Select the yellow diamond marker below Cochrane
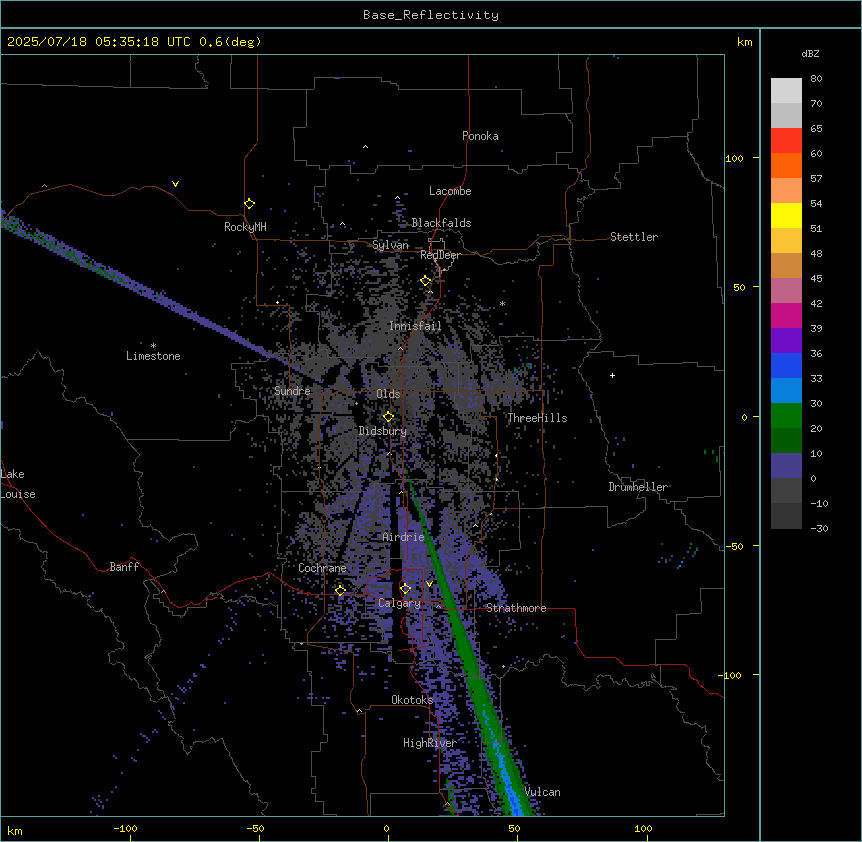This screenshot has width=862, height=842. (340, 591)
